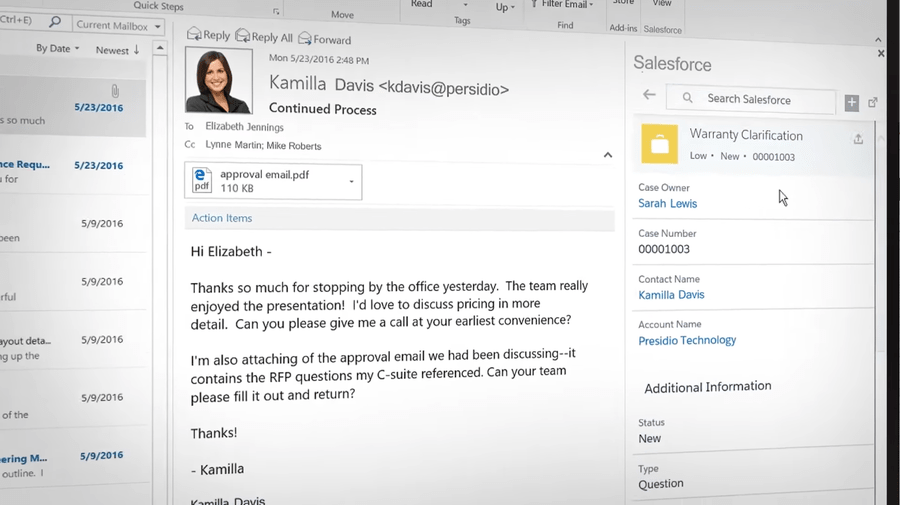
Task: Open Salesforce in a new window with the pop-out icon
Action: click(x=873, y=102)
